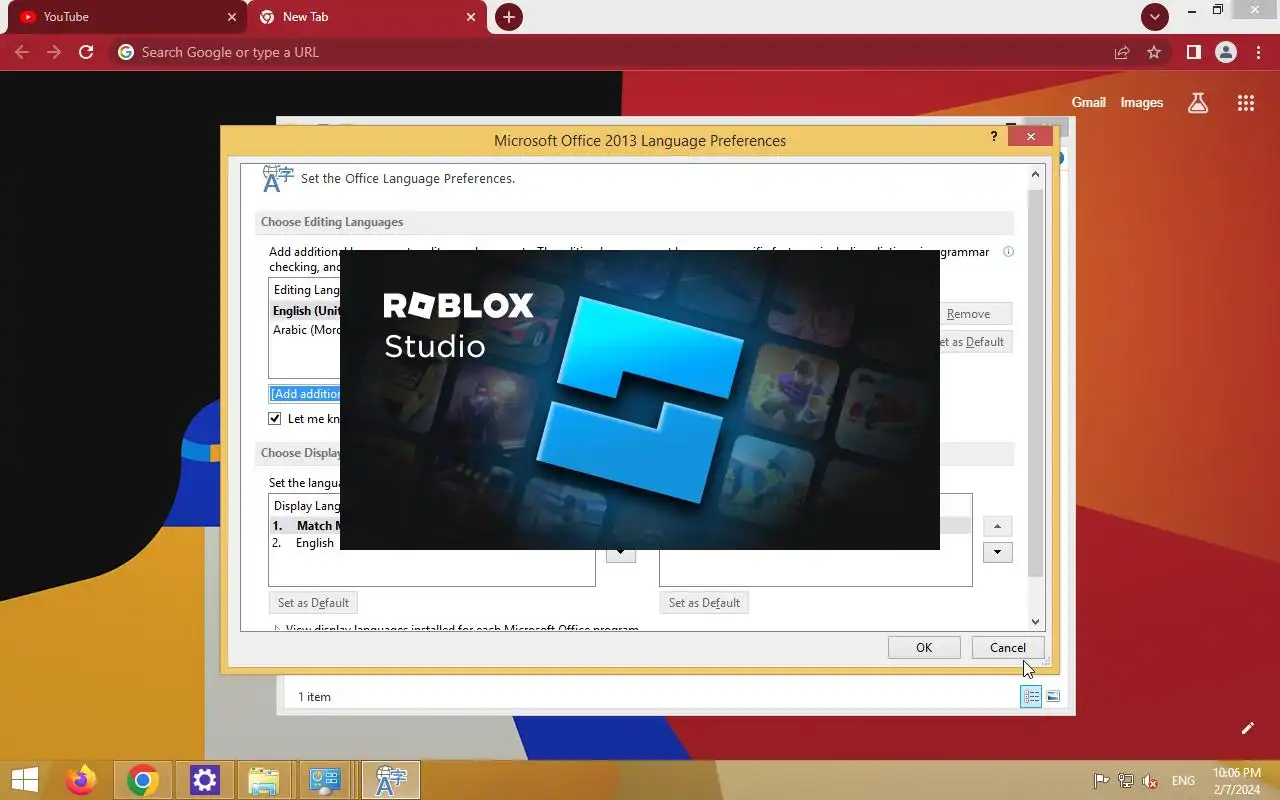Select the Office Language Preferences taskbar icon
1280x800 pixels.
click(391, 780)
